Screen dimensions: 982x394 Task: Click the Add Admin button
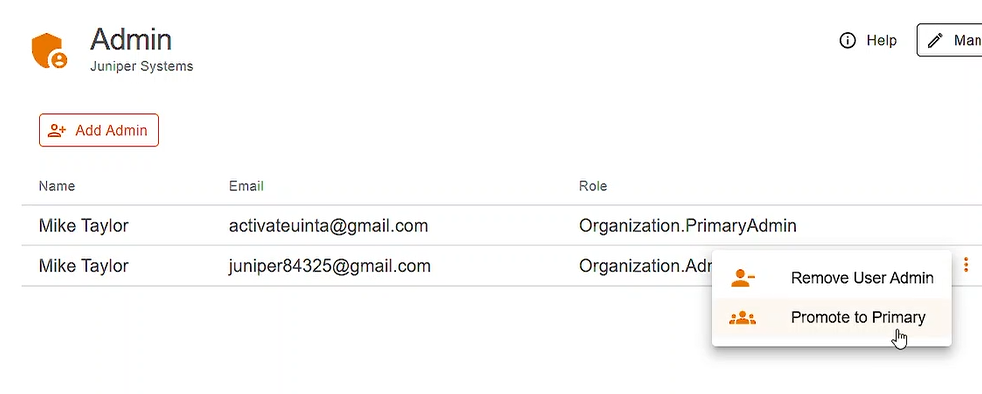pyautogui.click(x=99, y=130)
